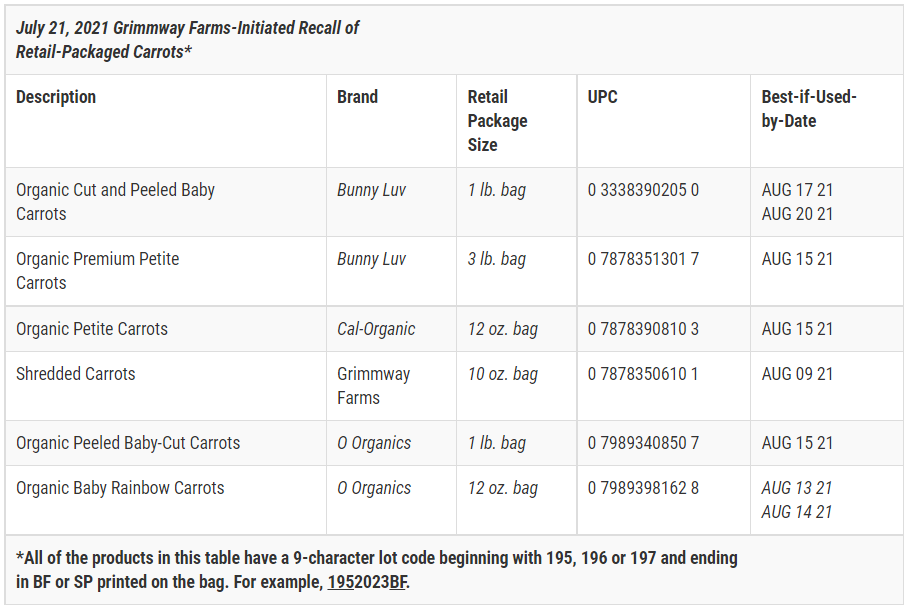907x607 pixels.
Task: Select the Organic Cut and Peeled Baby Carrots cell
Action: (115, 202)
